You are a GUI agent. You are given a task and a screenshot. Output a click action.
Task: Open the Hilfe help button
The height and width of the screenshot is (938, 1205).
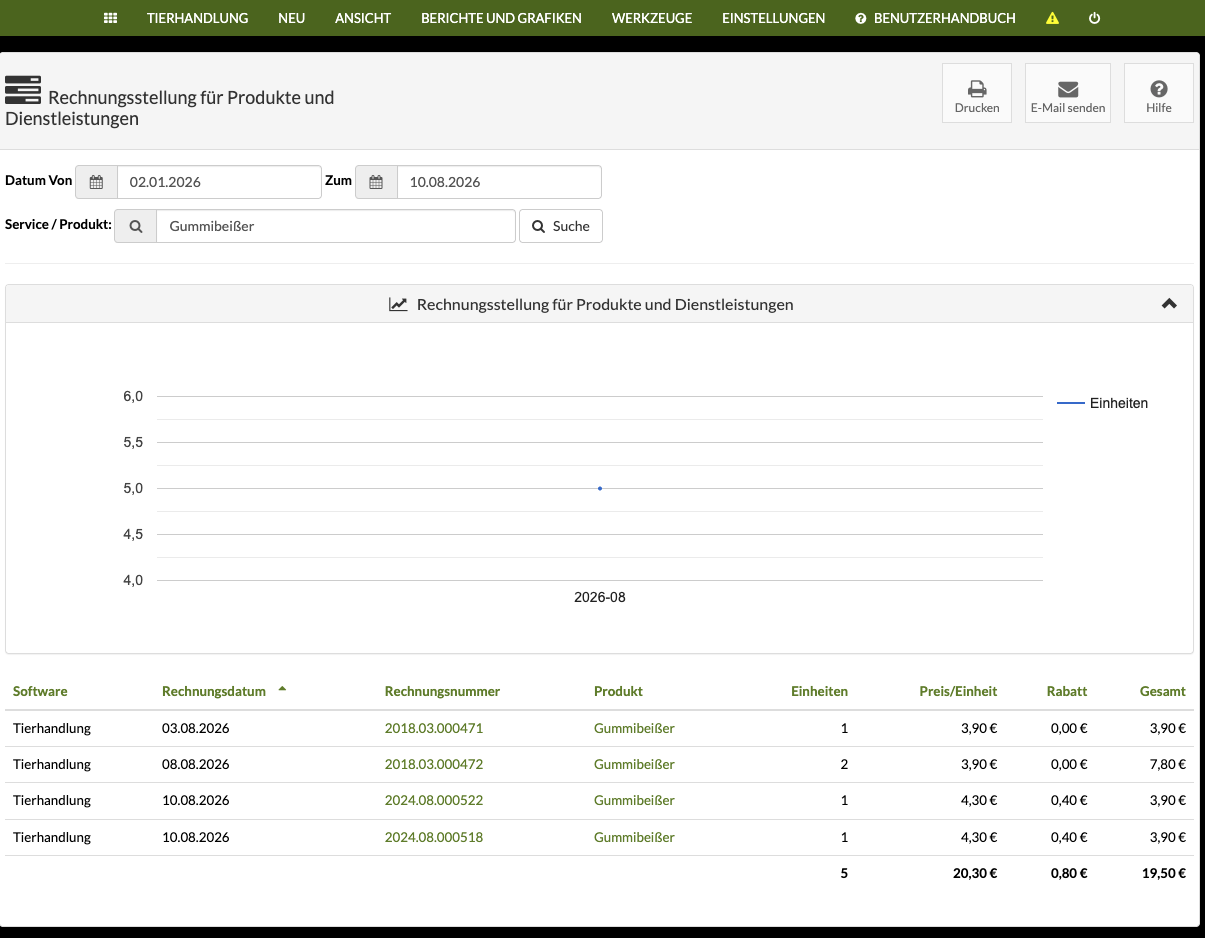tap(1158, 93)
